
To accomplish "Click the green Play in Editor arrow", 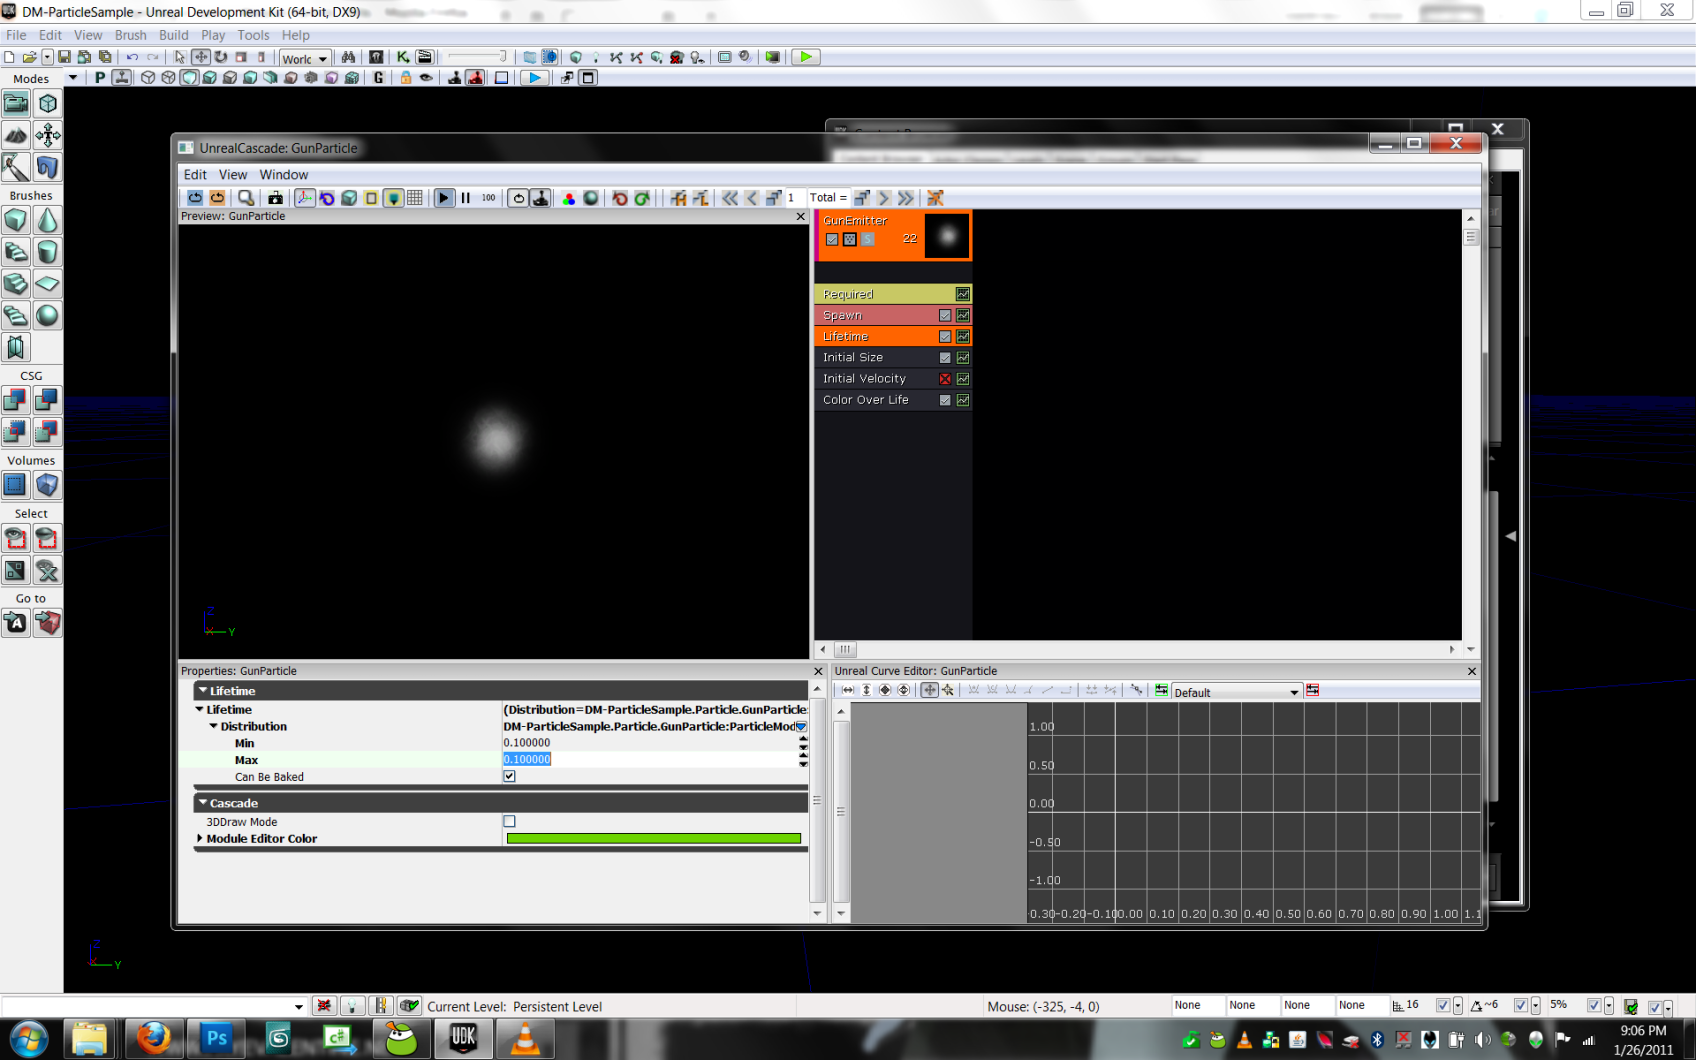I will (805, 57).
